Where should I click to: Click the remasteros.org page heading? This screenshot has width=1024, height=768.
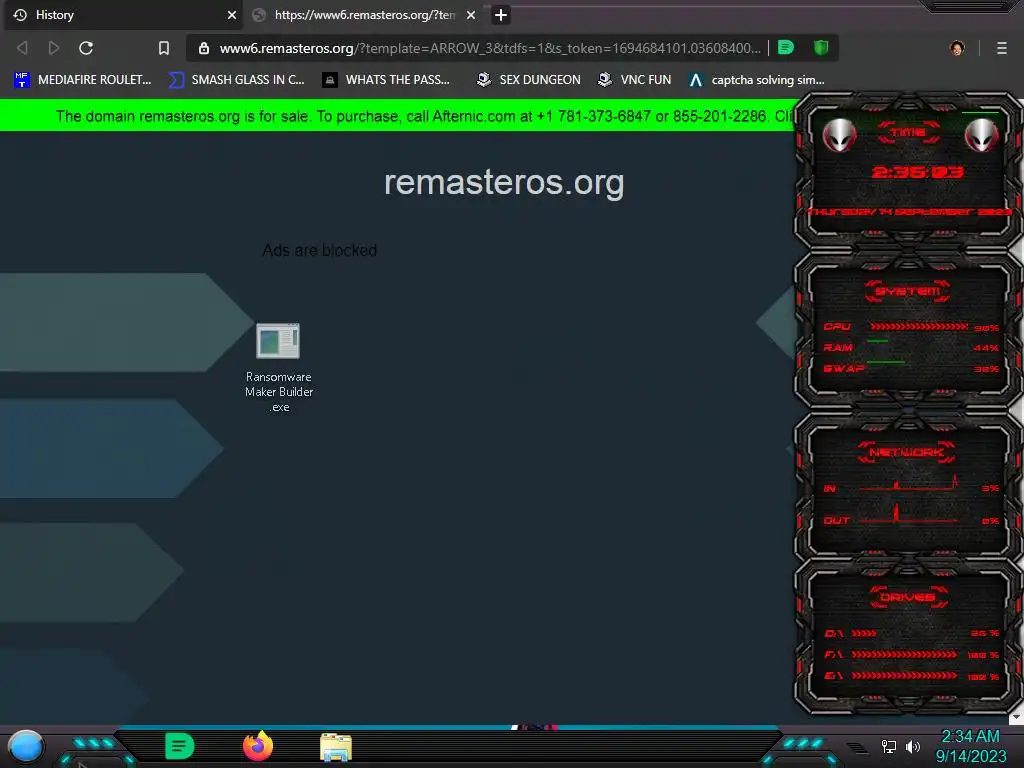pyautogui.click(x=504, y=183)
